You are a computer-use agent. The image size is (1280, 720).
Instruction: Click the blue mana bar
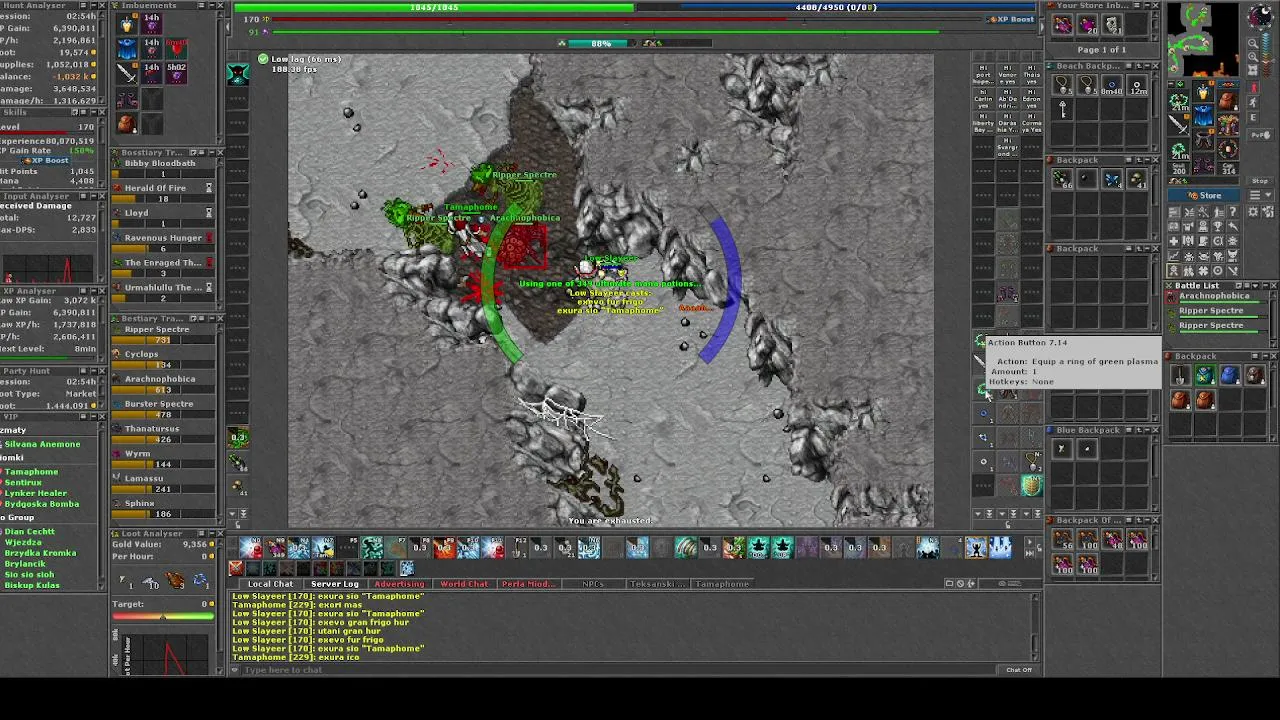click(x=836, y=8)
